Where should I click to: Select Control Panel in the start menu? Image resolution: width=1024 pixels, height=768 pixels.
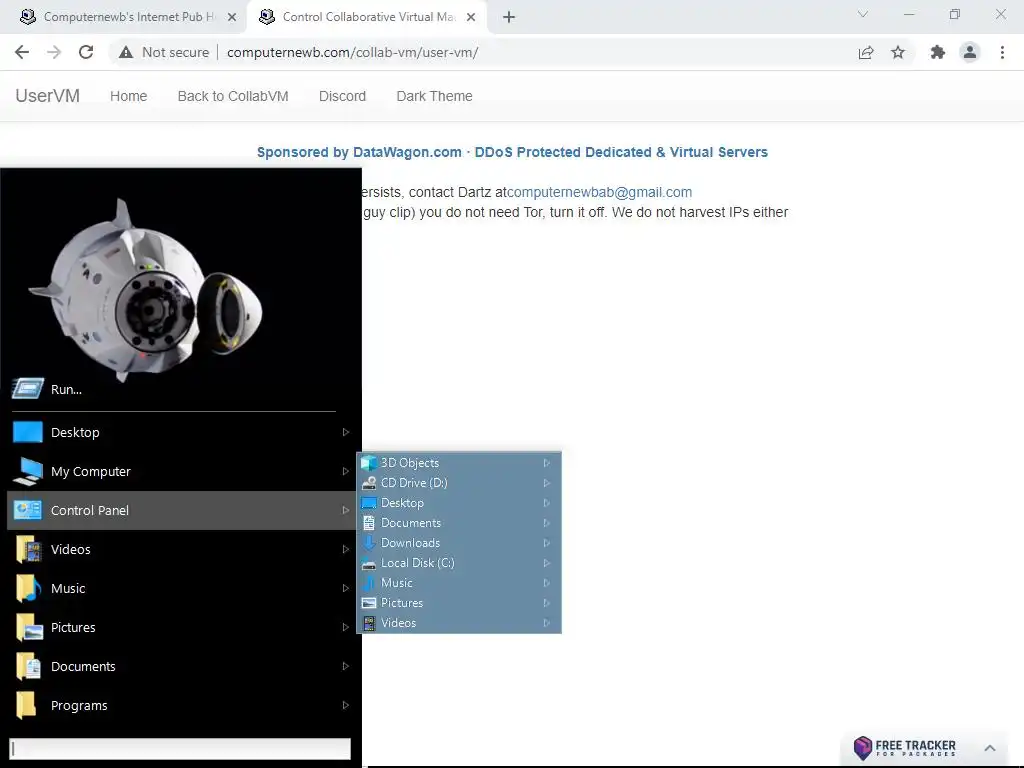(182, 510)
